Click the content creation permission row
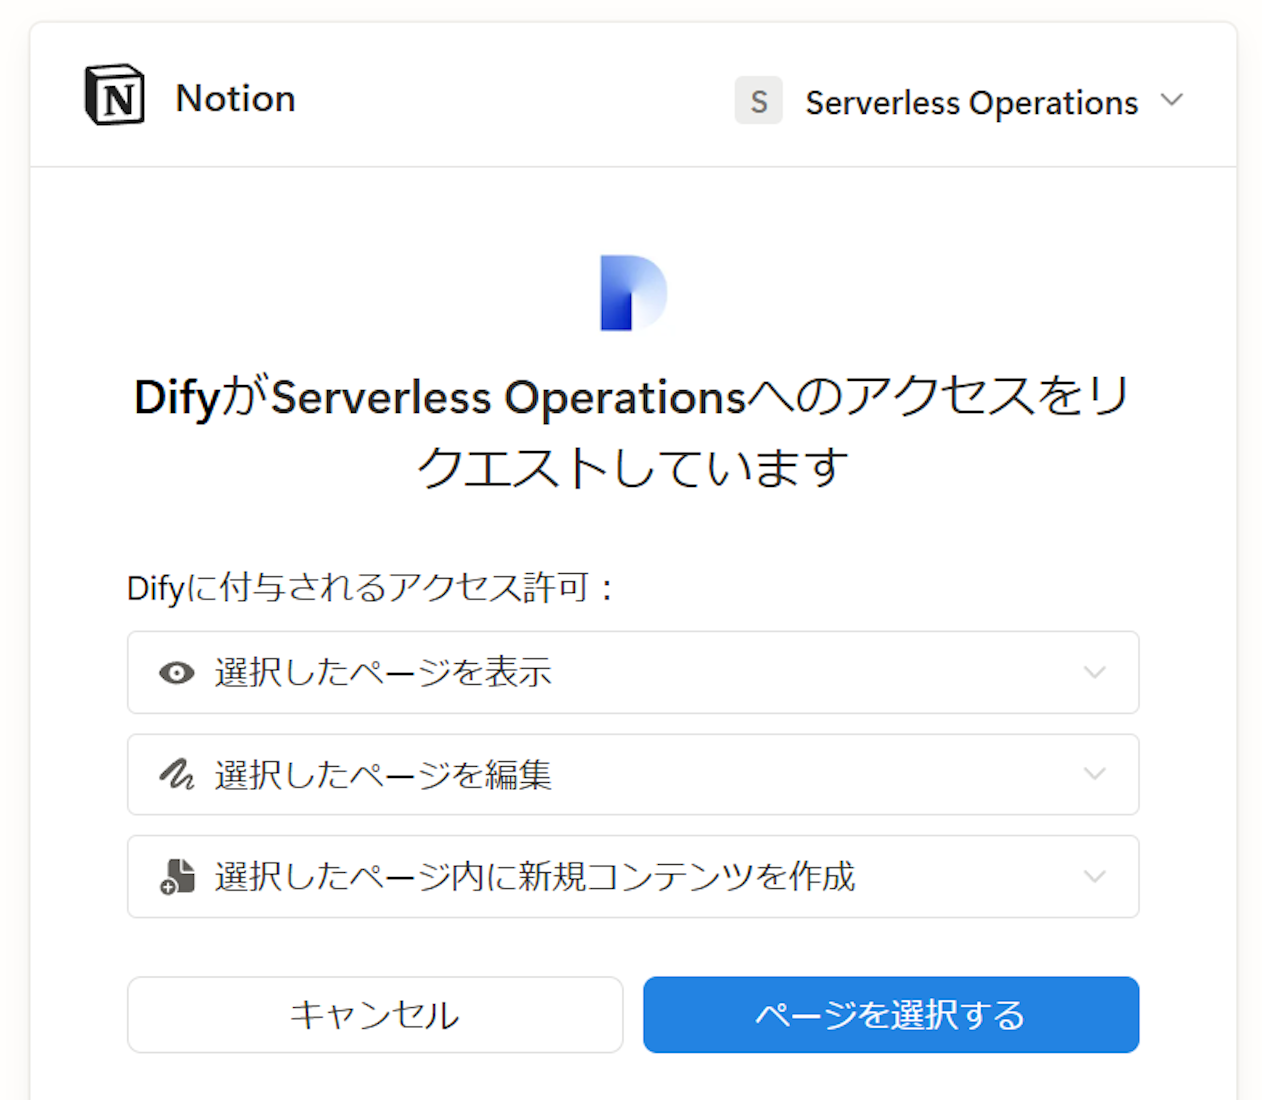Viewport: 1262px width, 1100px height. (632, 877)
